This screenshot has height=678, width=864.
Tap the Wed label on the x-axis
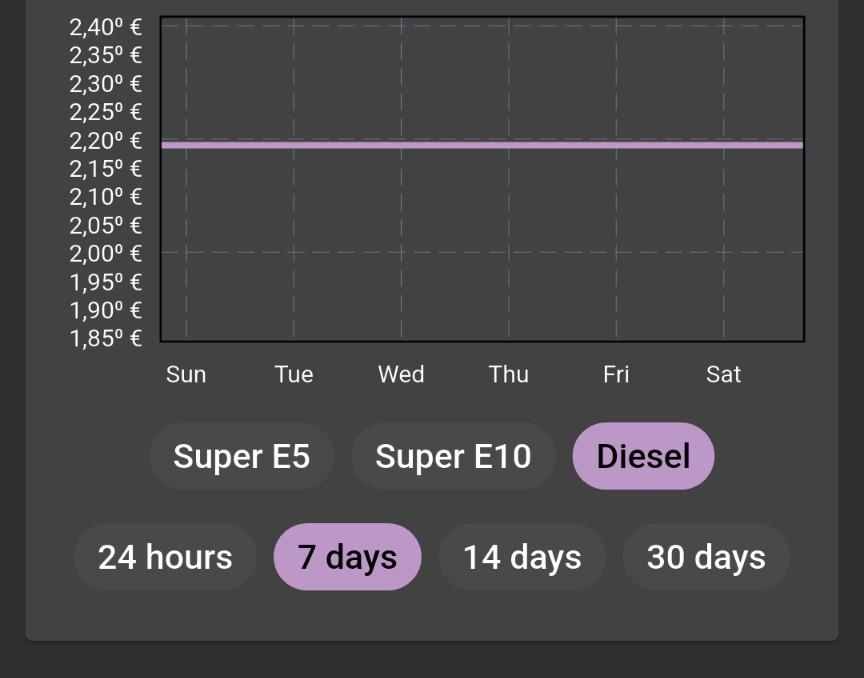point(401,375)
